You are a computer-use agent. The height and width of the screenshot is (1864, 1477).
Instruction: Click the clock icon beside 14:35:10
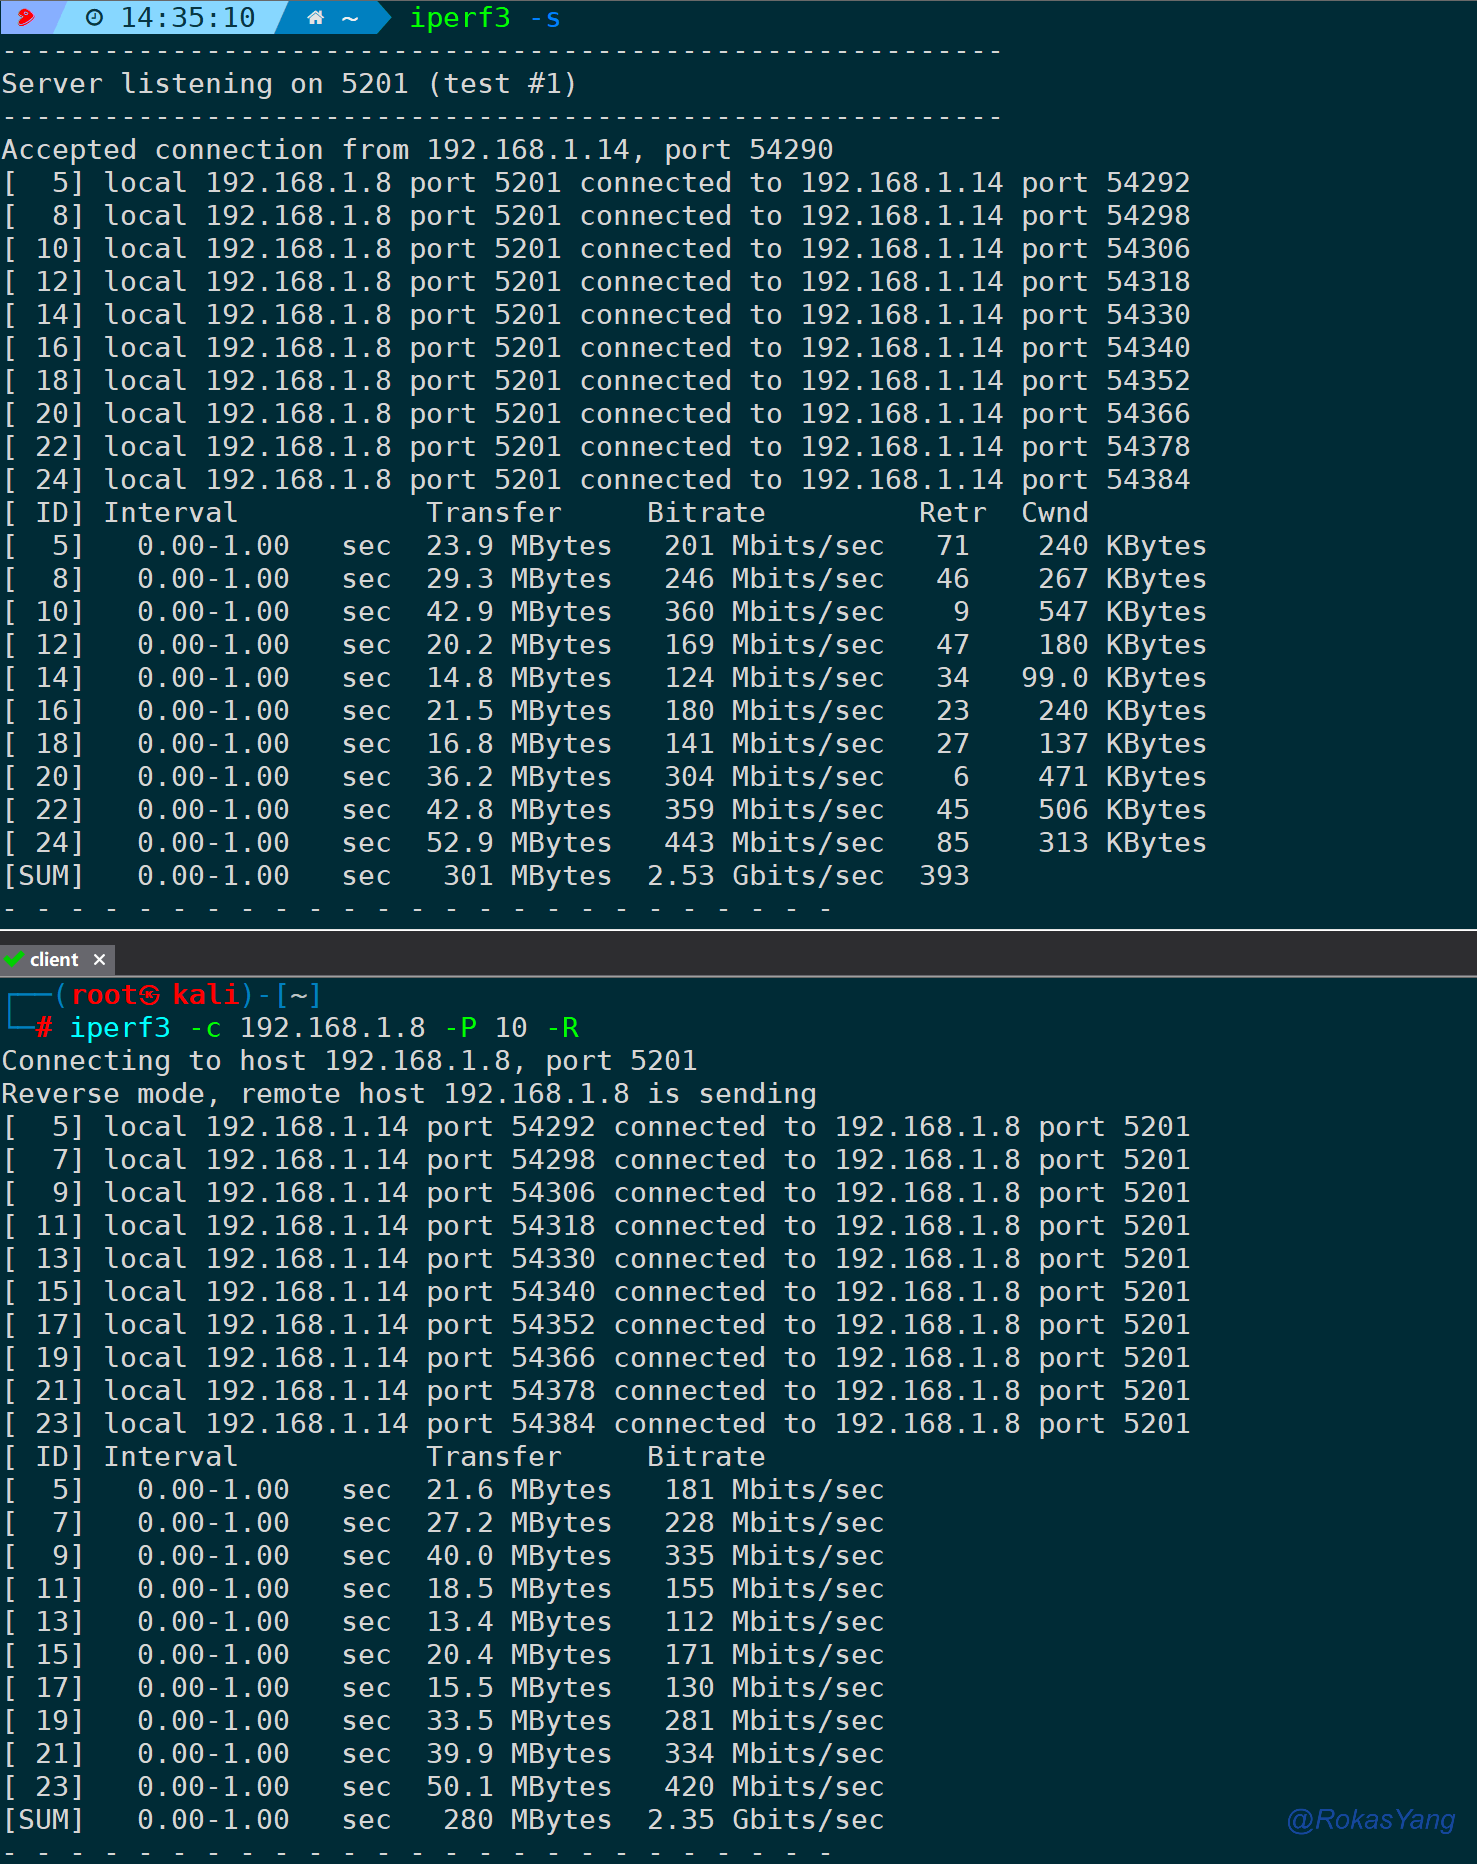pyautogui.click(x=94, y=18)
